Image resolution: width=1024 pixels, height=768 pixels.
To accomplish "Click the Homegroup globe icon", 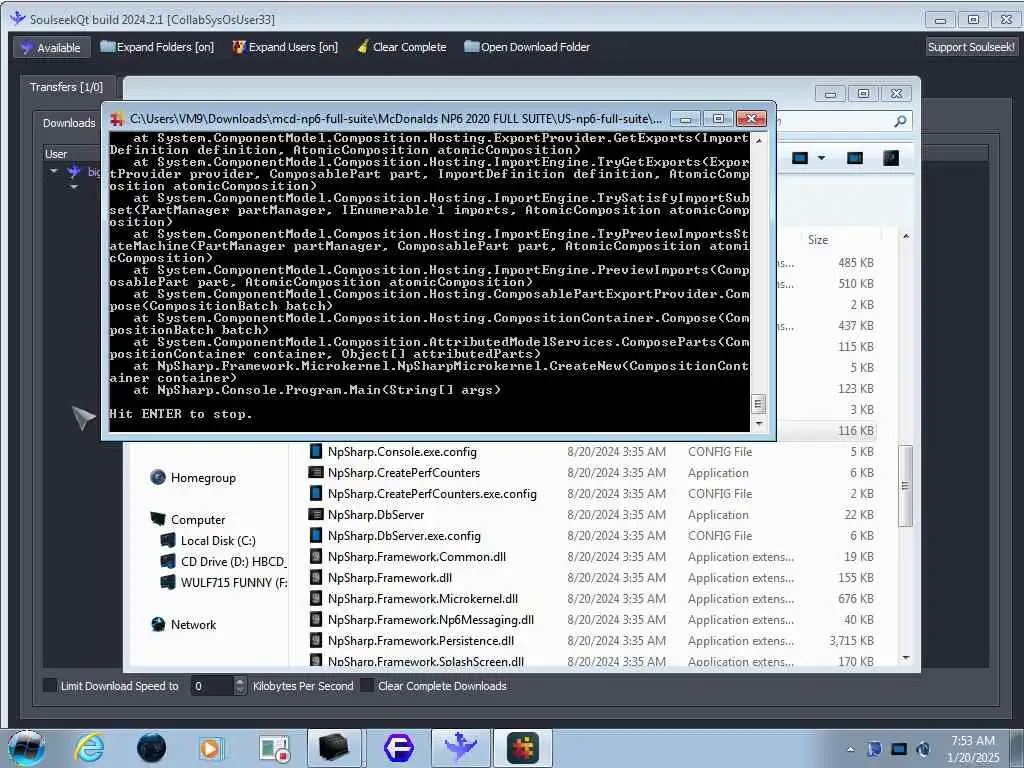I will pos(158,477).
